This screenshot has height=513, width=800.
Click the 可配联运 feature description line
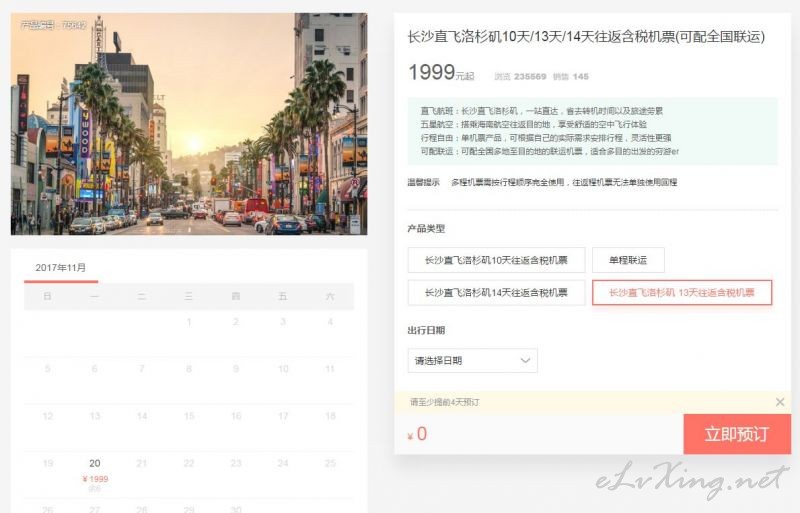coord(549,151)
